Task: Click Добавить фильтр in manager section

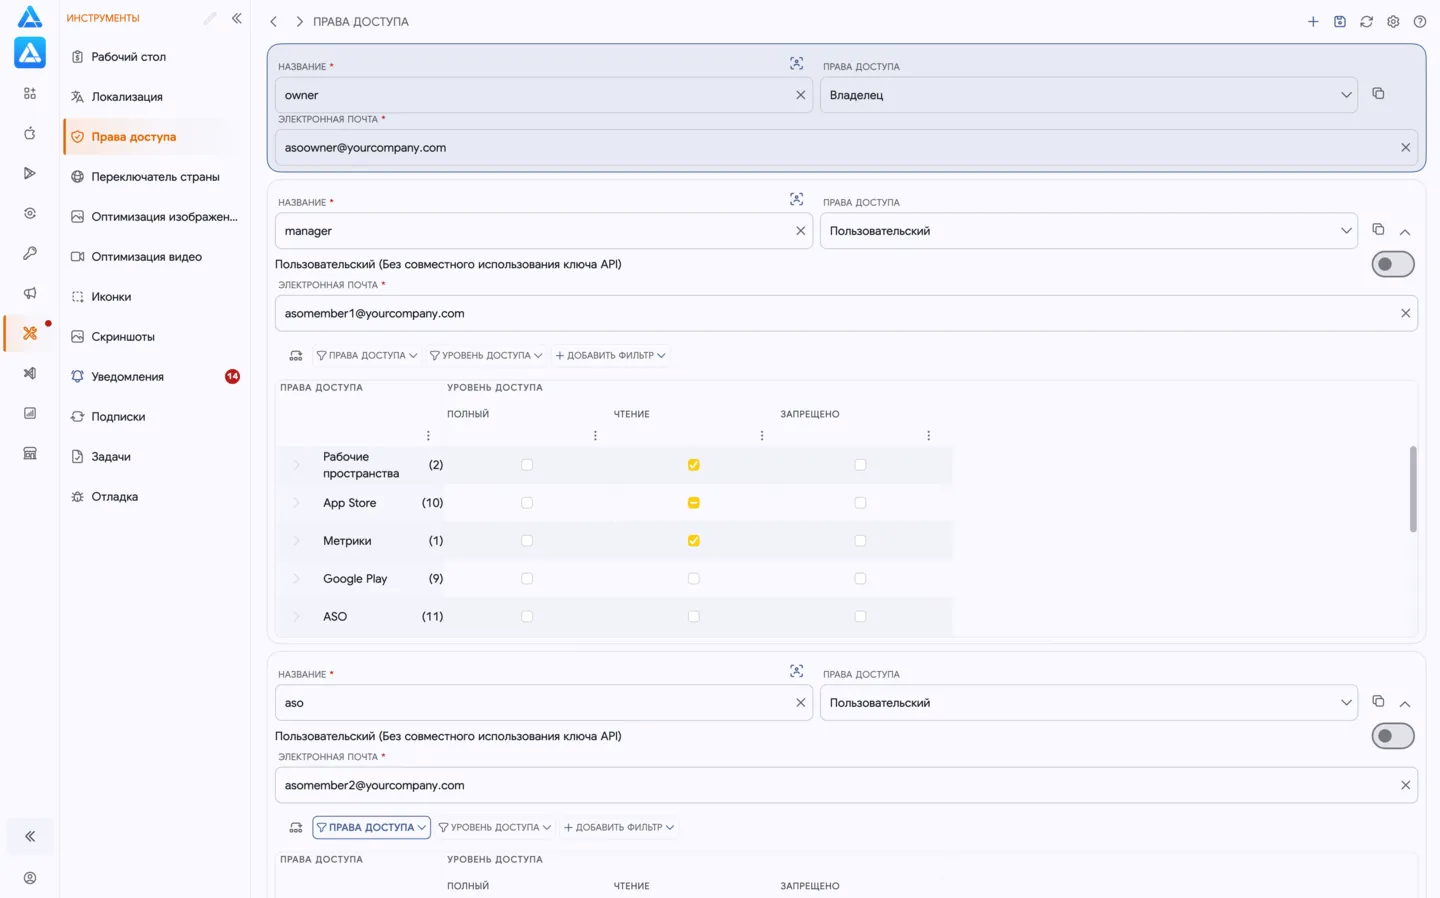Action: pyautogui.click(x=610, y=355)
